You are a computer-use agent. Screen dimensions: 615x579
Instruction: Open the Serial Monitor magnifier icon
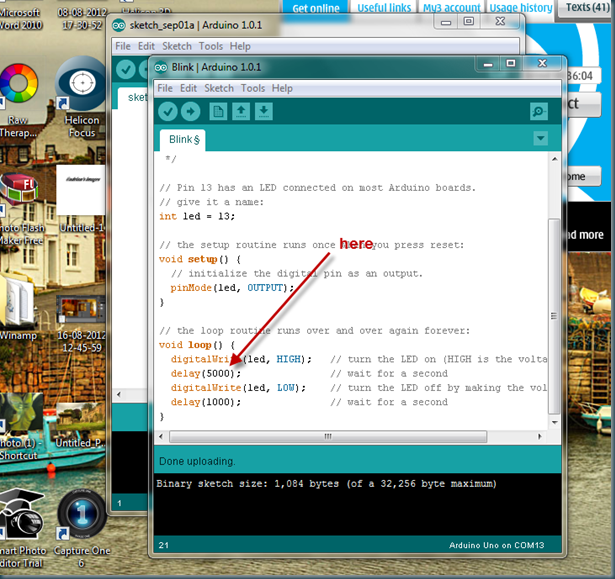(x=539, y=112)
